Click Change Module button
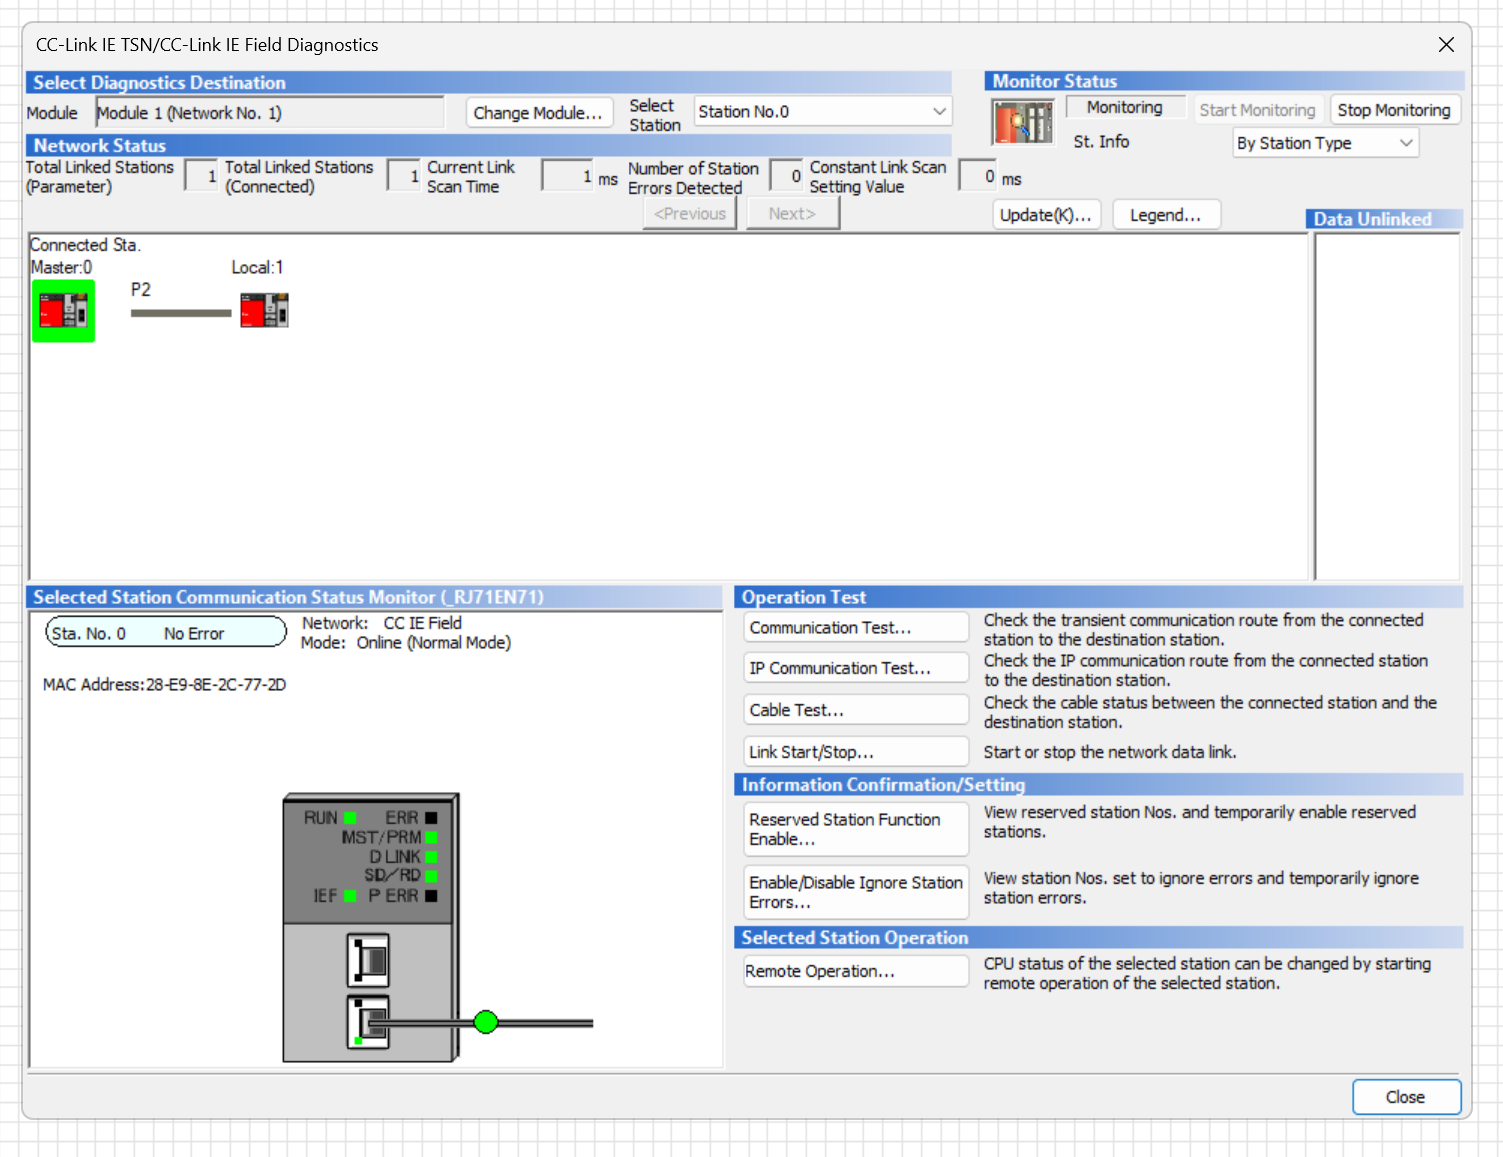This screenshot has width=1503, height=1157. 538,113
